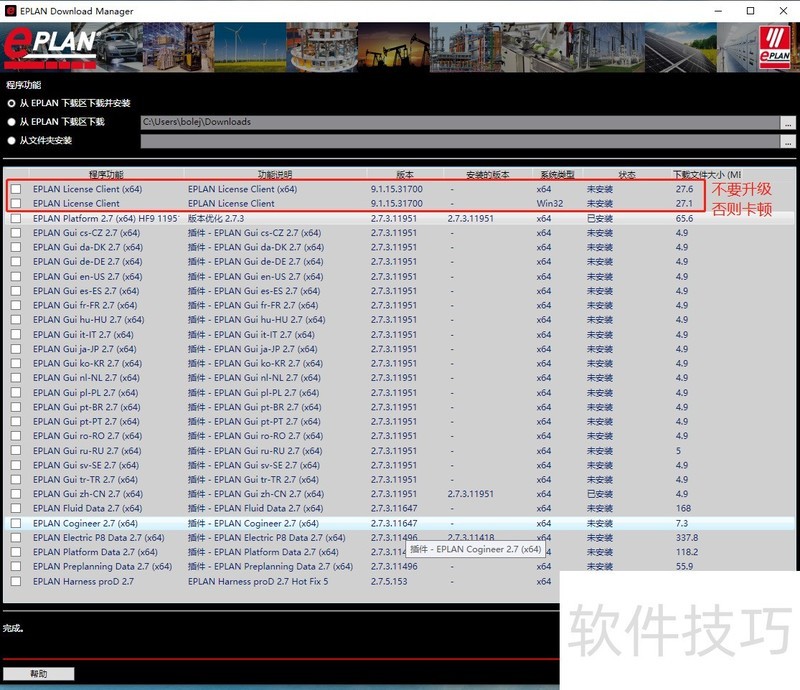Viewport: 800px width, 690px height.
Task: Toggle the EPLAN Gui ro-RO 2.7 checkbox
Action: click(x=16, y=436)
